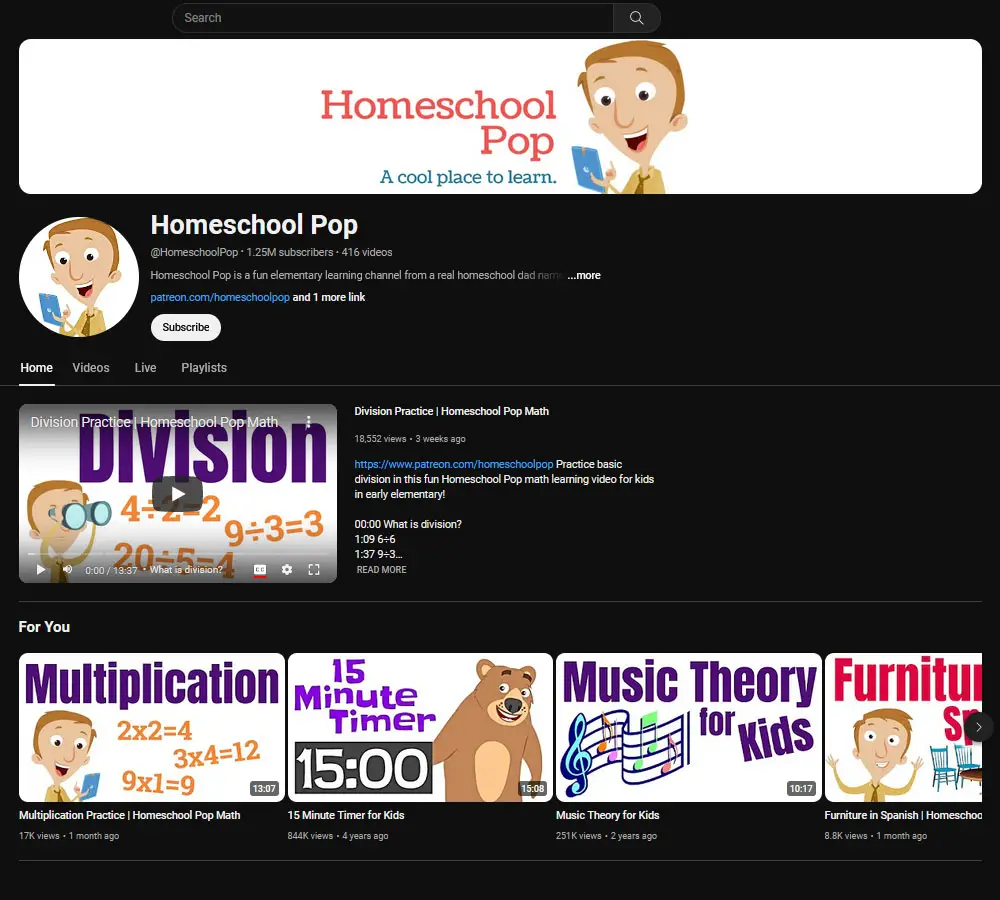The width and height of the screenshot is (1000, 900).
Task: Expand the description with READ MORE
Action: pyautogui.click(x=380, y=569)
